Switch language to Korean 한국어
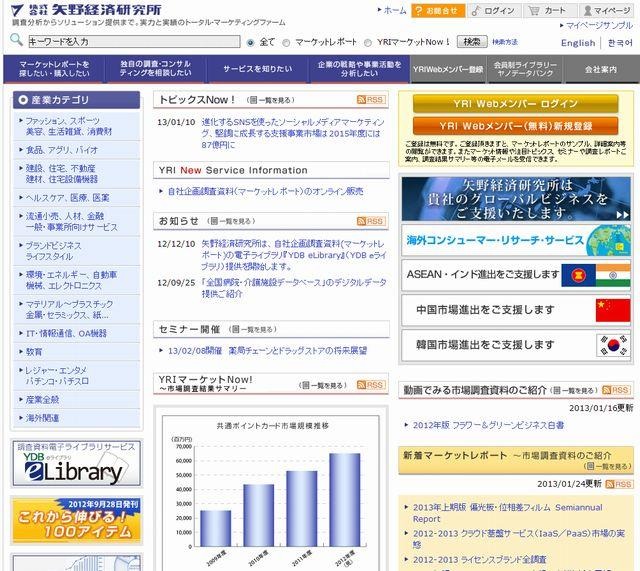Viewport: 640px width, 571px height. pyautogui.click(x=620, y=43)
